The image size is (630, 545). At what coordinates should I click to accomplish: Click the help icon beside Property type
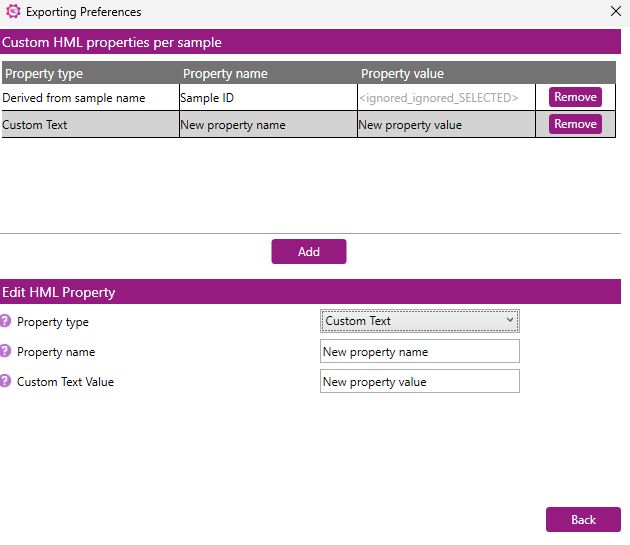(x=5, y=321)
